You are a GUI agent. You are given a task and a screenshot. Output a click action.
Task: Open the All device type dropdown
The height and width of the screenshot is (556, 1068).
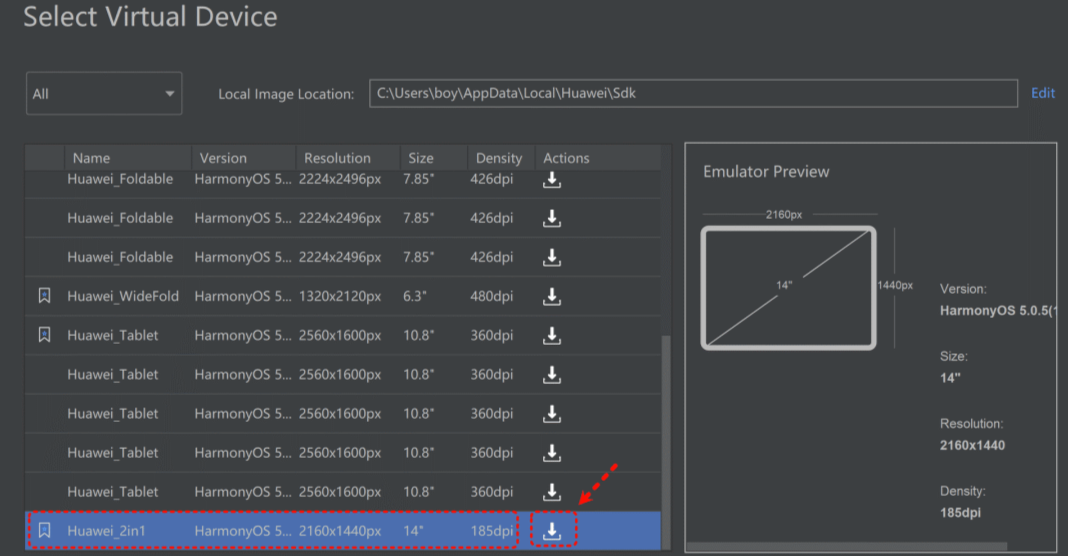[104, 93]
